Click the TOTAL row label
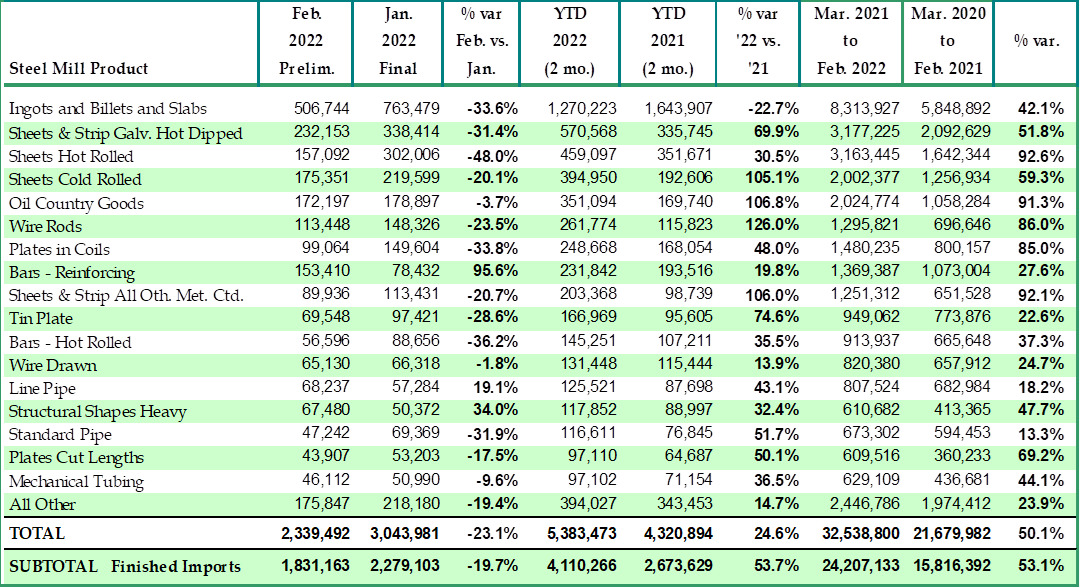1080x588 pixels. pyautogui.click(x=37, y=534)
